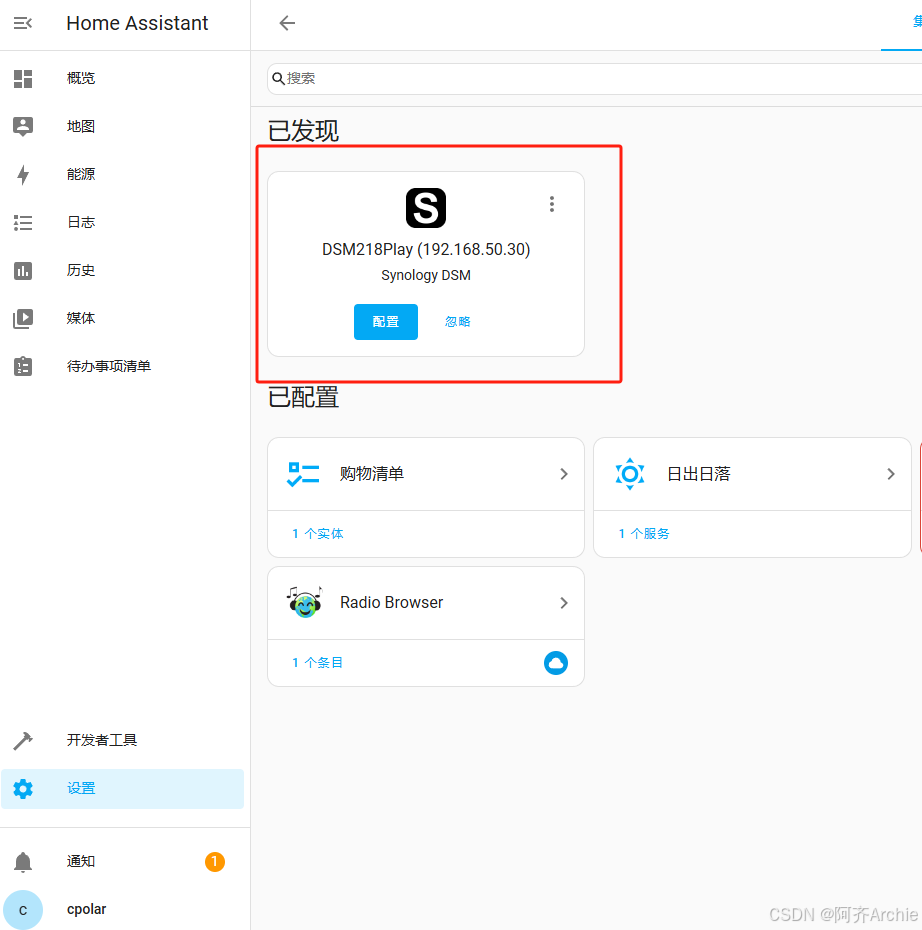Image resolution: width=922 pixels, height=930 pixels.
Task: Open the 1 个实体 link
Action: point(318,533)
